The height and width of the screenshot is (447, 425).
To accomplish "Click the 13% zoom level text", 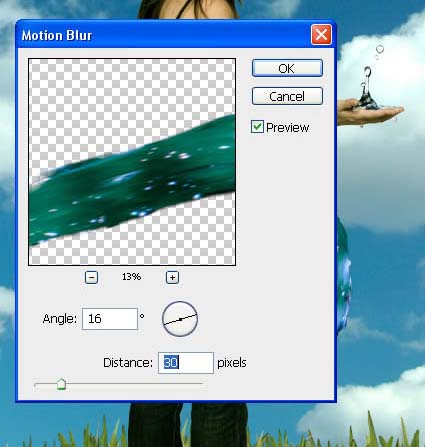I will pyautogui.click(x=131, y=277).
